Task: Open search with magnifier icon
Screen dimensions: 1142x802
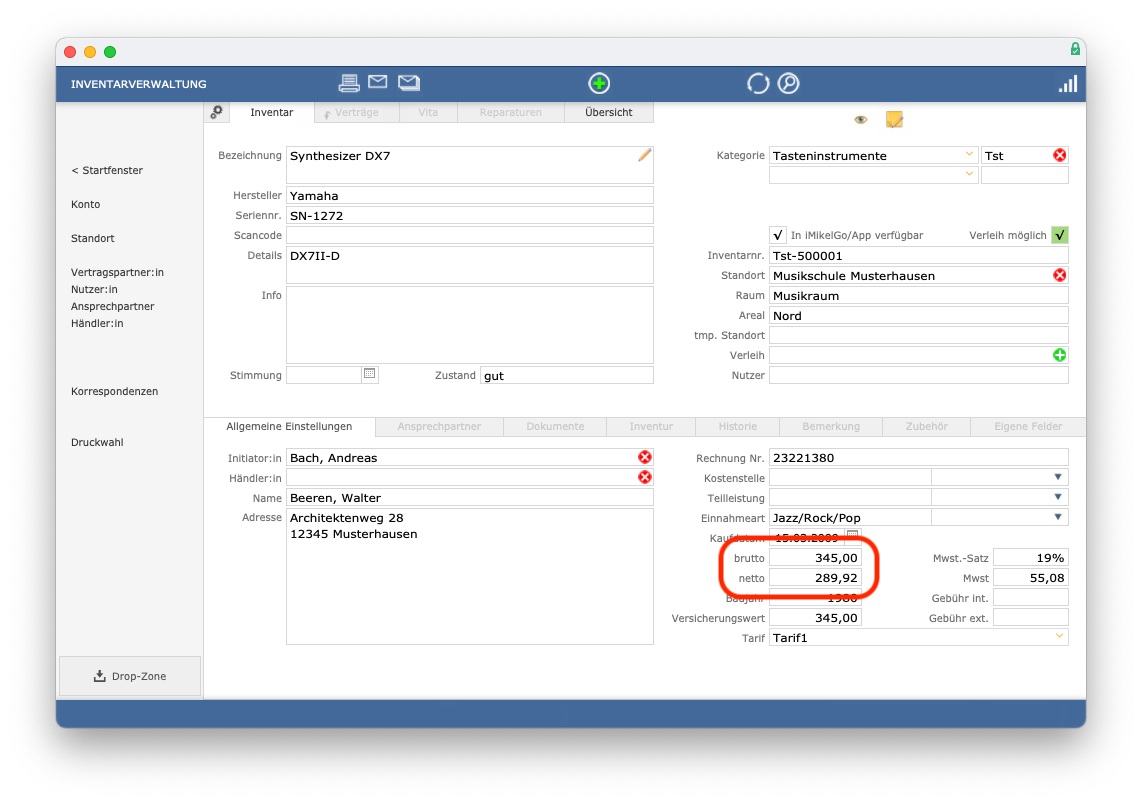Action: pos(788,83)
